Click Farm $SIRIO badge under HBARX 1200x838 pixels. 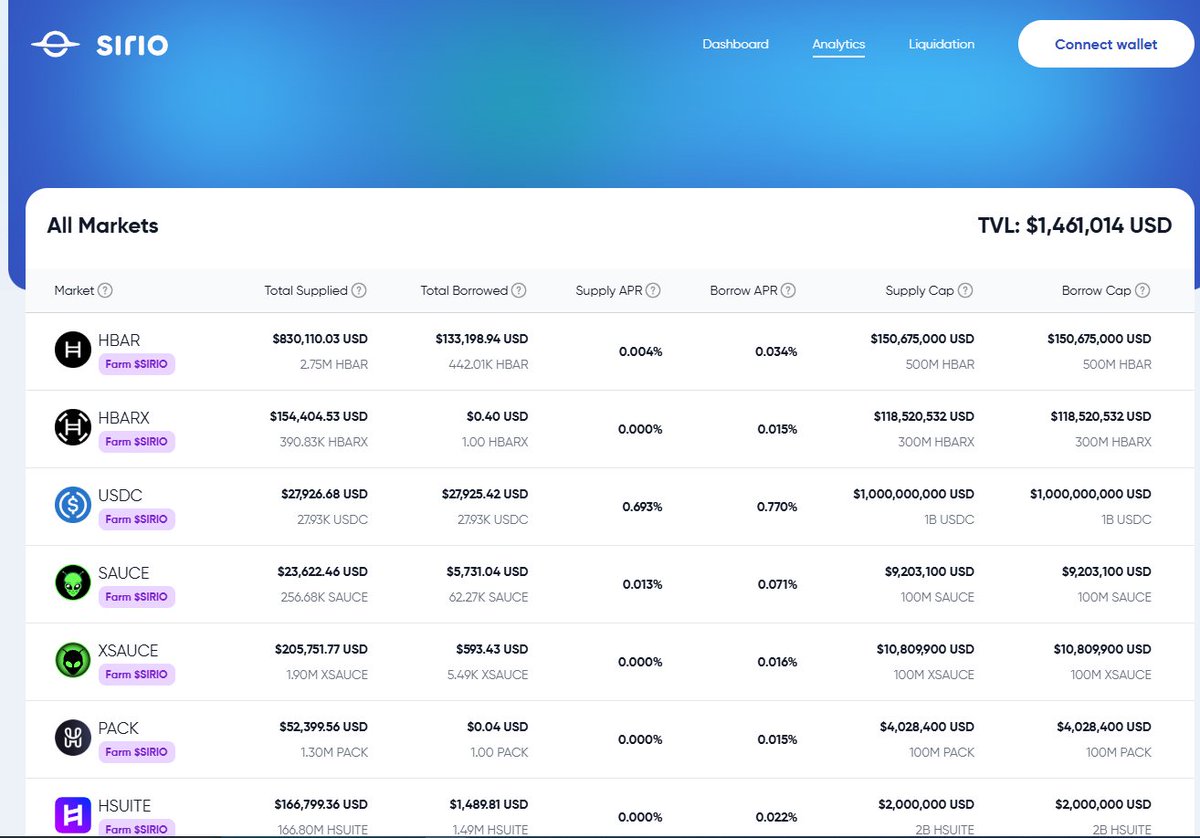[136, 441]
